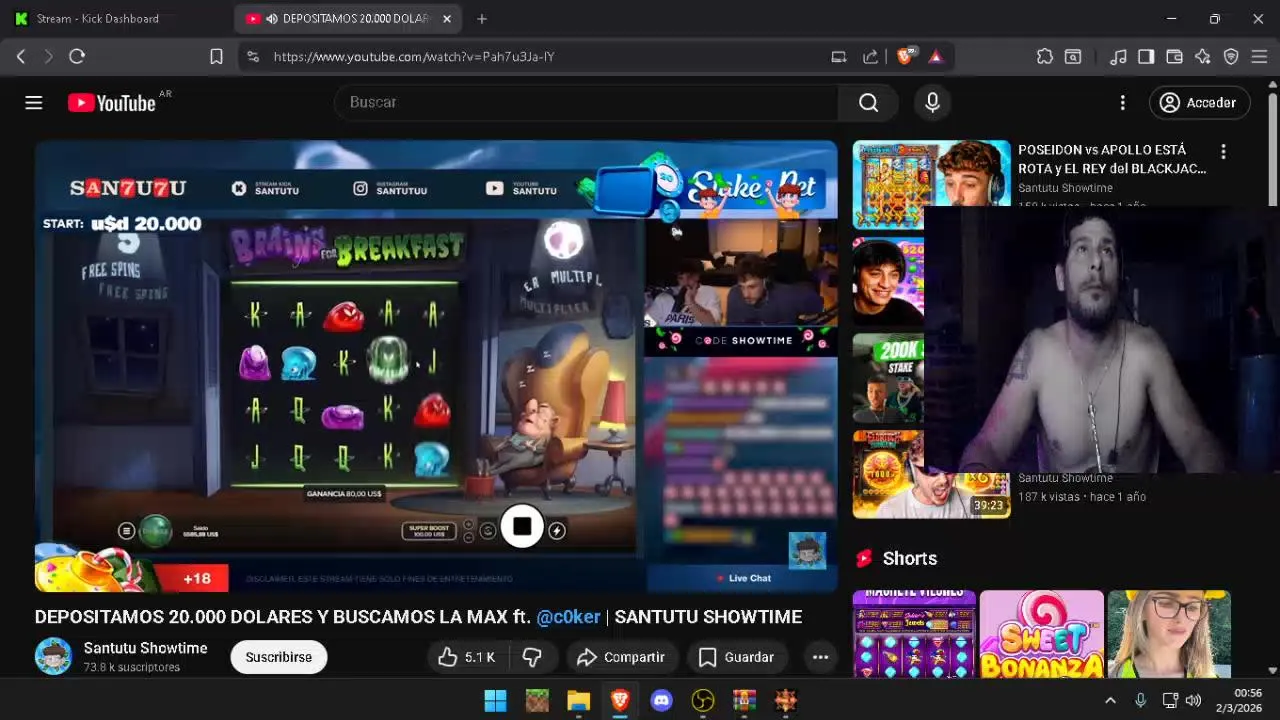Open YouTube settings three-dot menu
The image size is (1280, 720).
click(x=1122, y=103)
